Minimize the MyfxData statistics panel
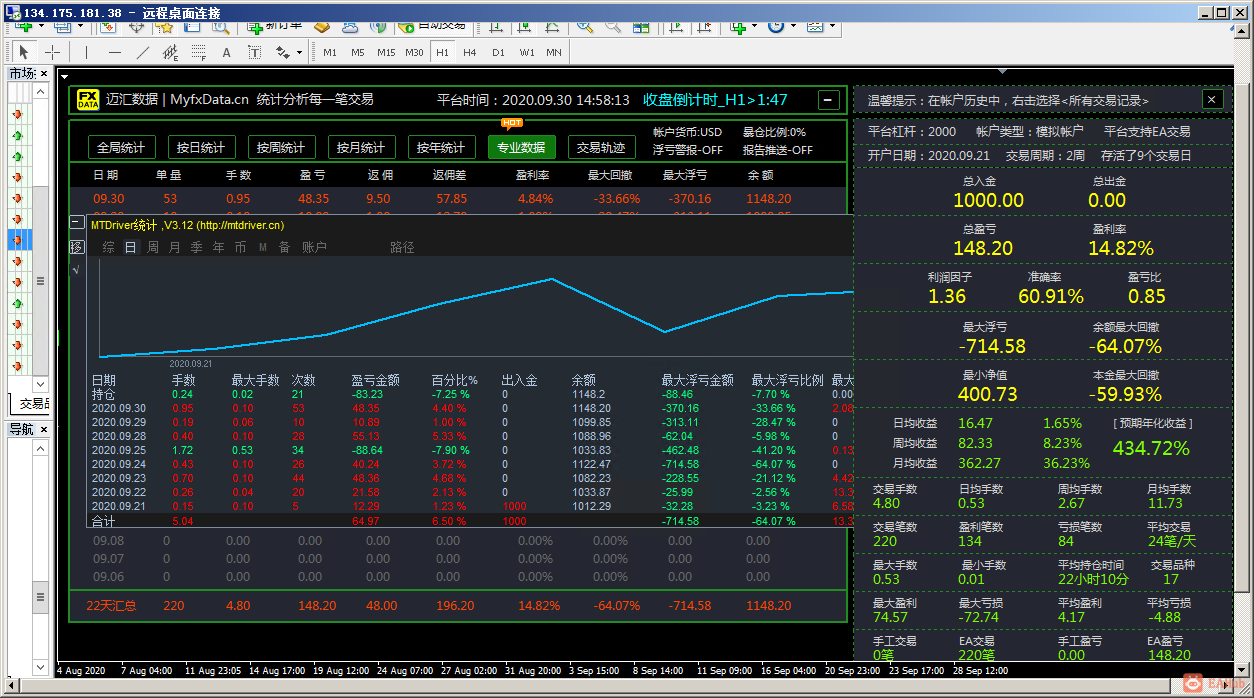1254x698 pixels. coord(828,100)
